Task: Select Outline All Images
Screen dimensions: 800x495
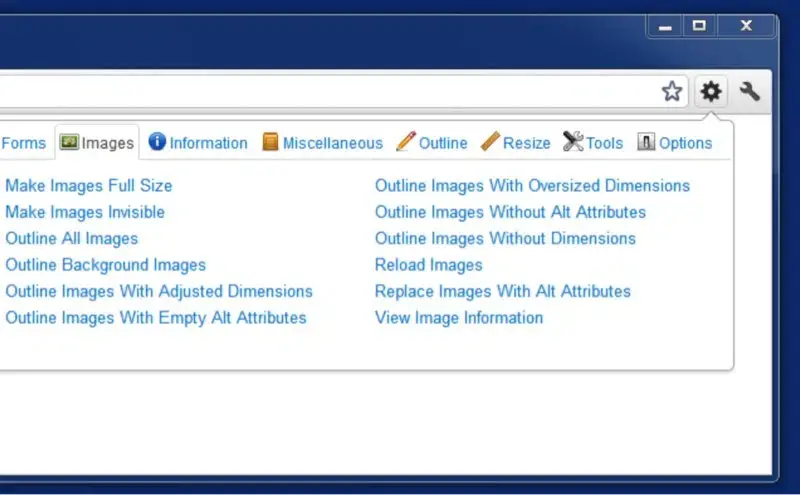Action: [x=72, y=239]
